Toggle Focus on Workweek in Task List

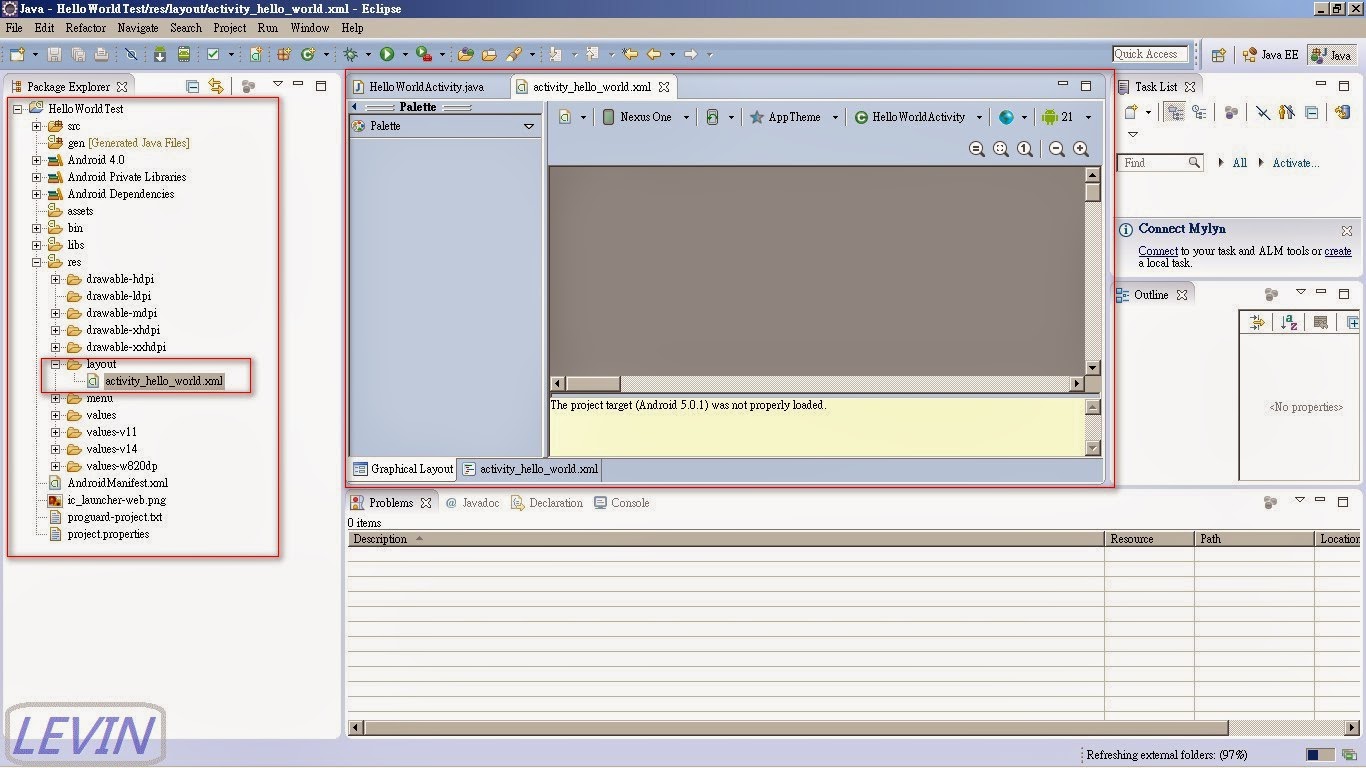tap(1231, 113)
